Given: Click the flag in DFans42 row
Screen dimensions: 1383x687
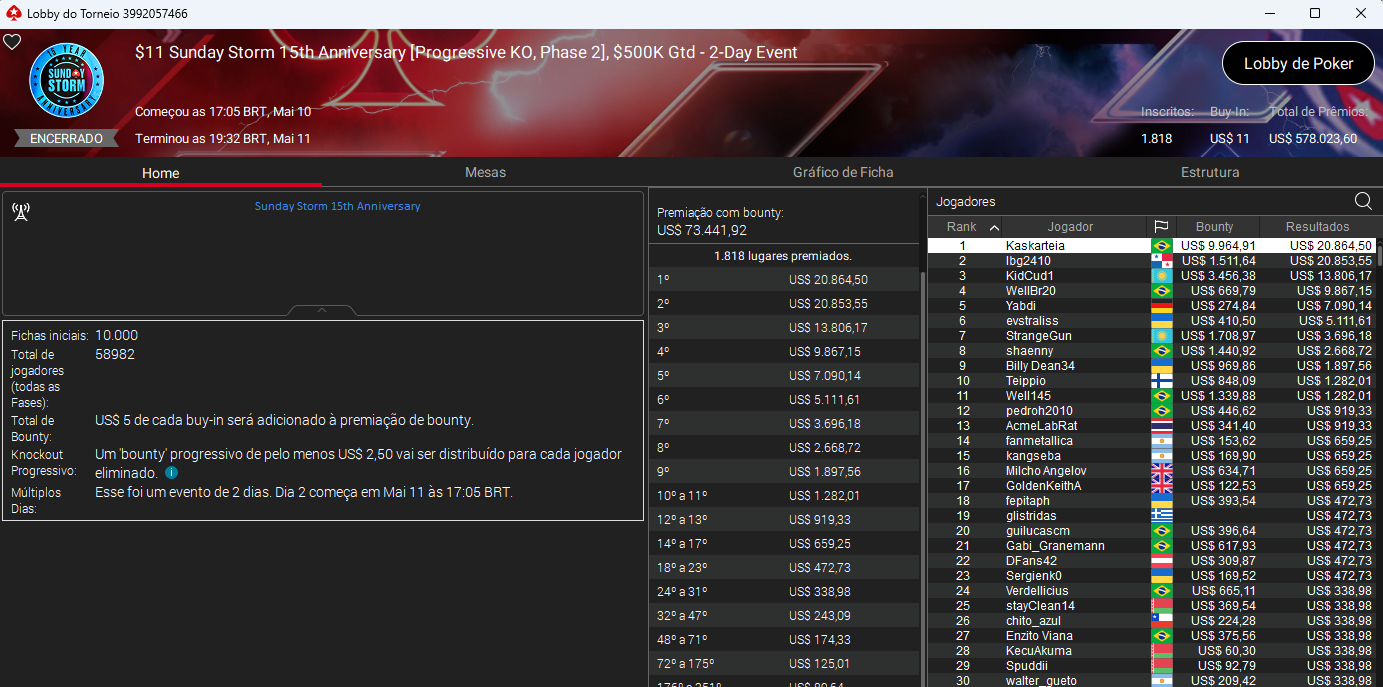Looking at the screenshot, I should click(1162, 561).
